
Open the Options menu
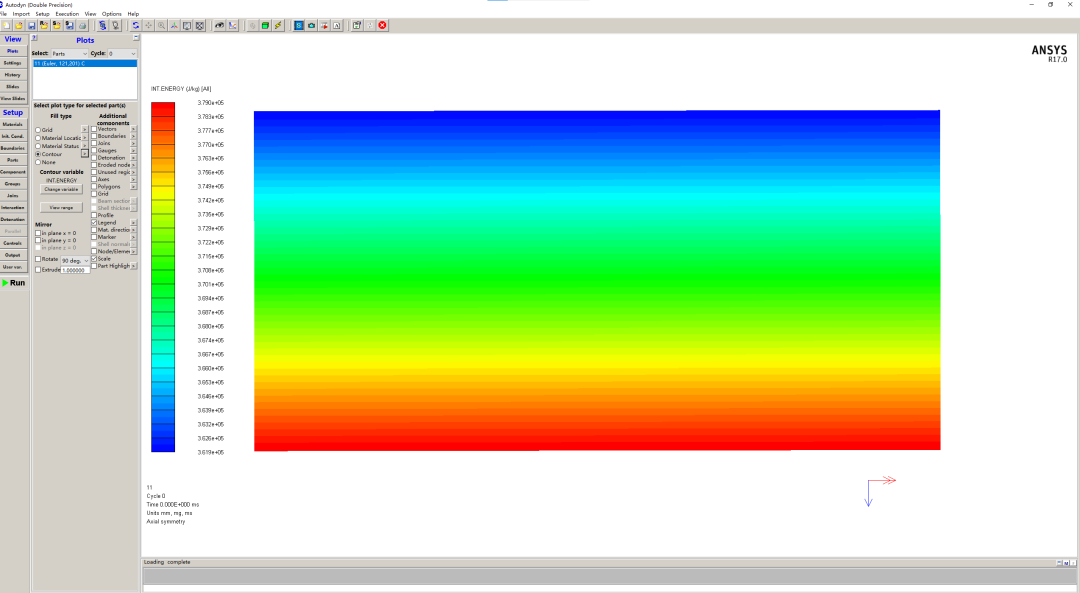tap(112, 14)
